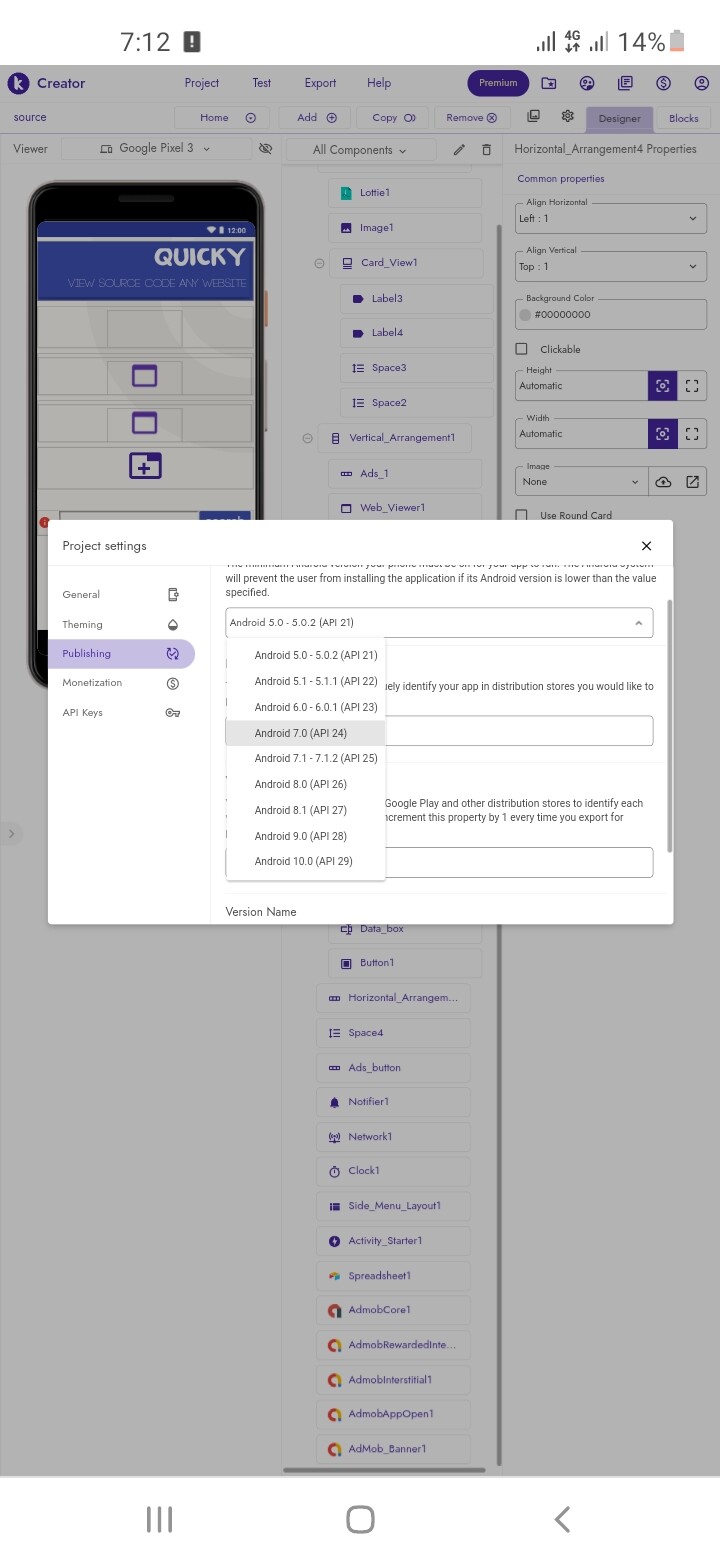Open the Export menu
Screen dimensions: 720x1560
click(320, 83)
